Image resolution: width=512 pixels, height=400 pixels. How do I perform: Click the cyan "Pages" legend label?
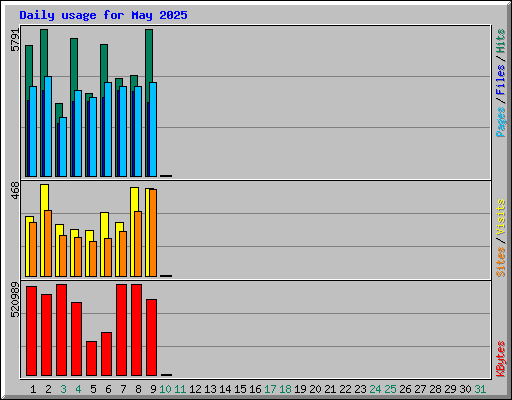click(x=501, y=122)
